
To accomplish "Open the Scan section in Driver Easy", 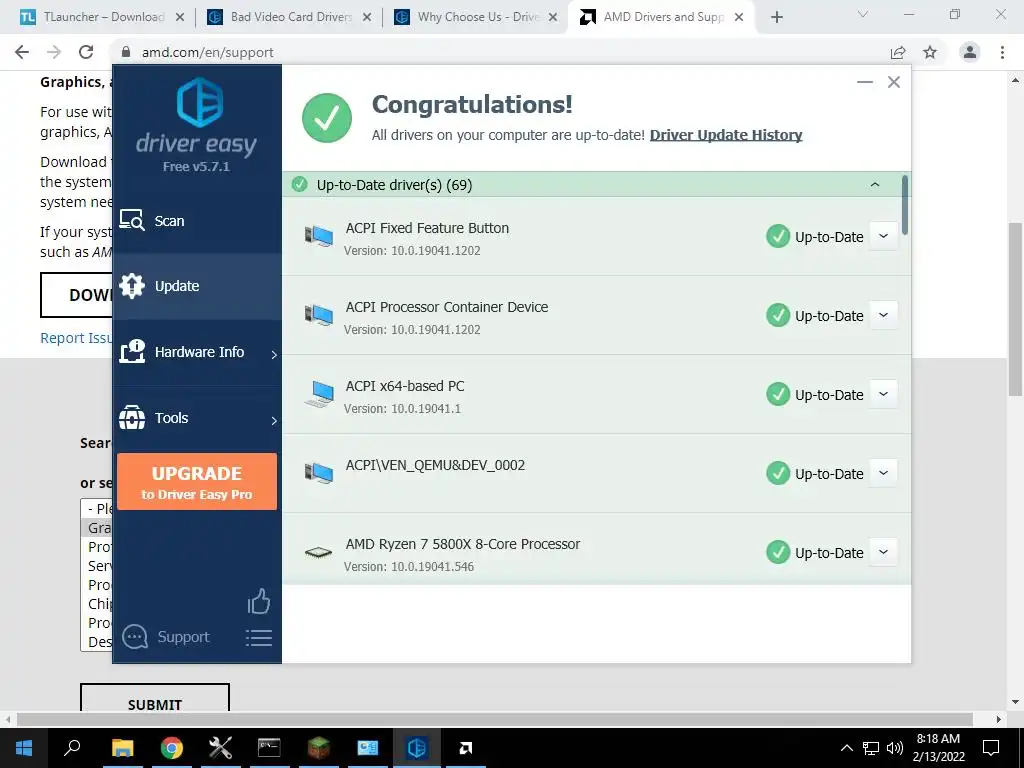I will click(197, 221).
